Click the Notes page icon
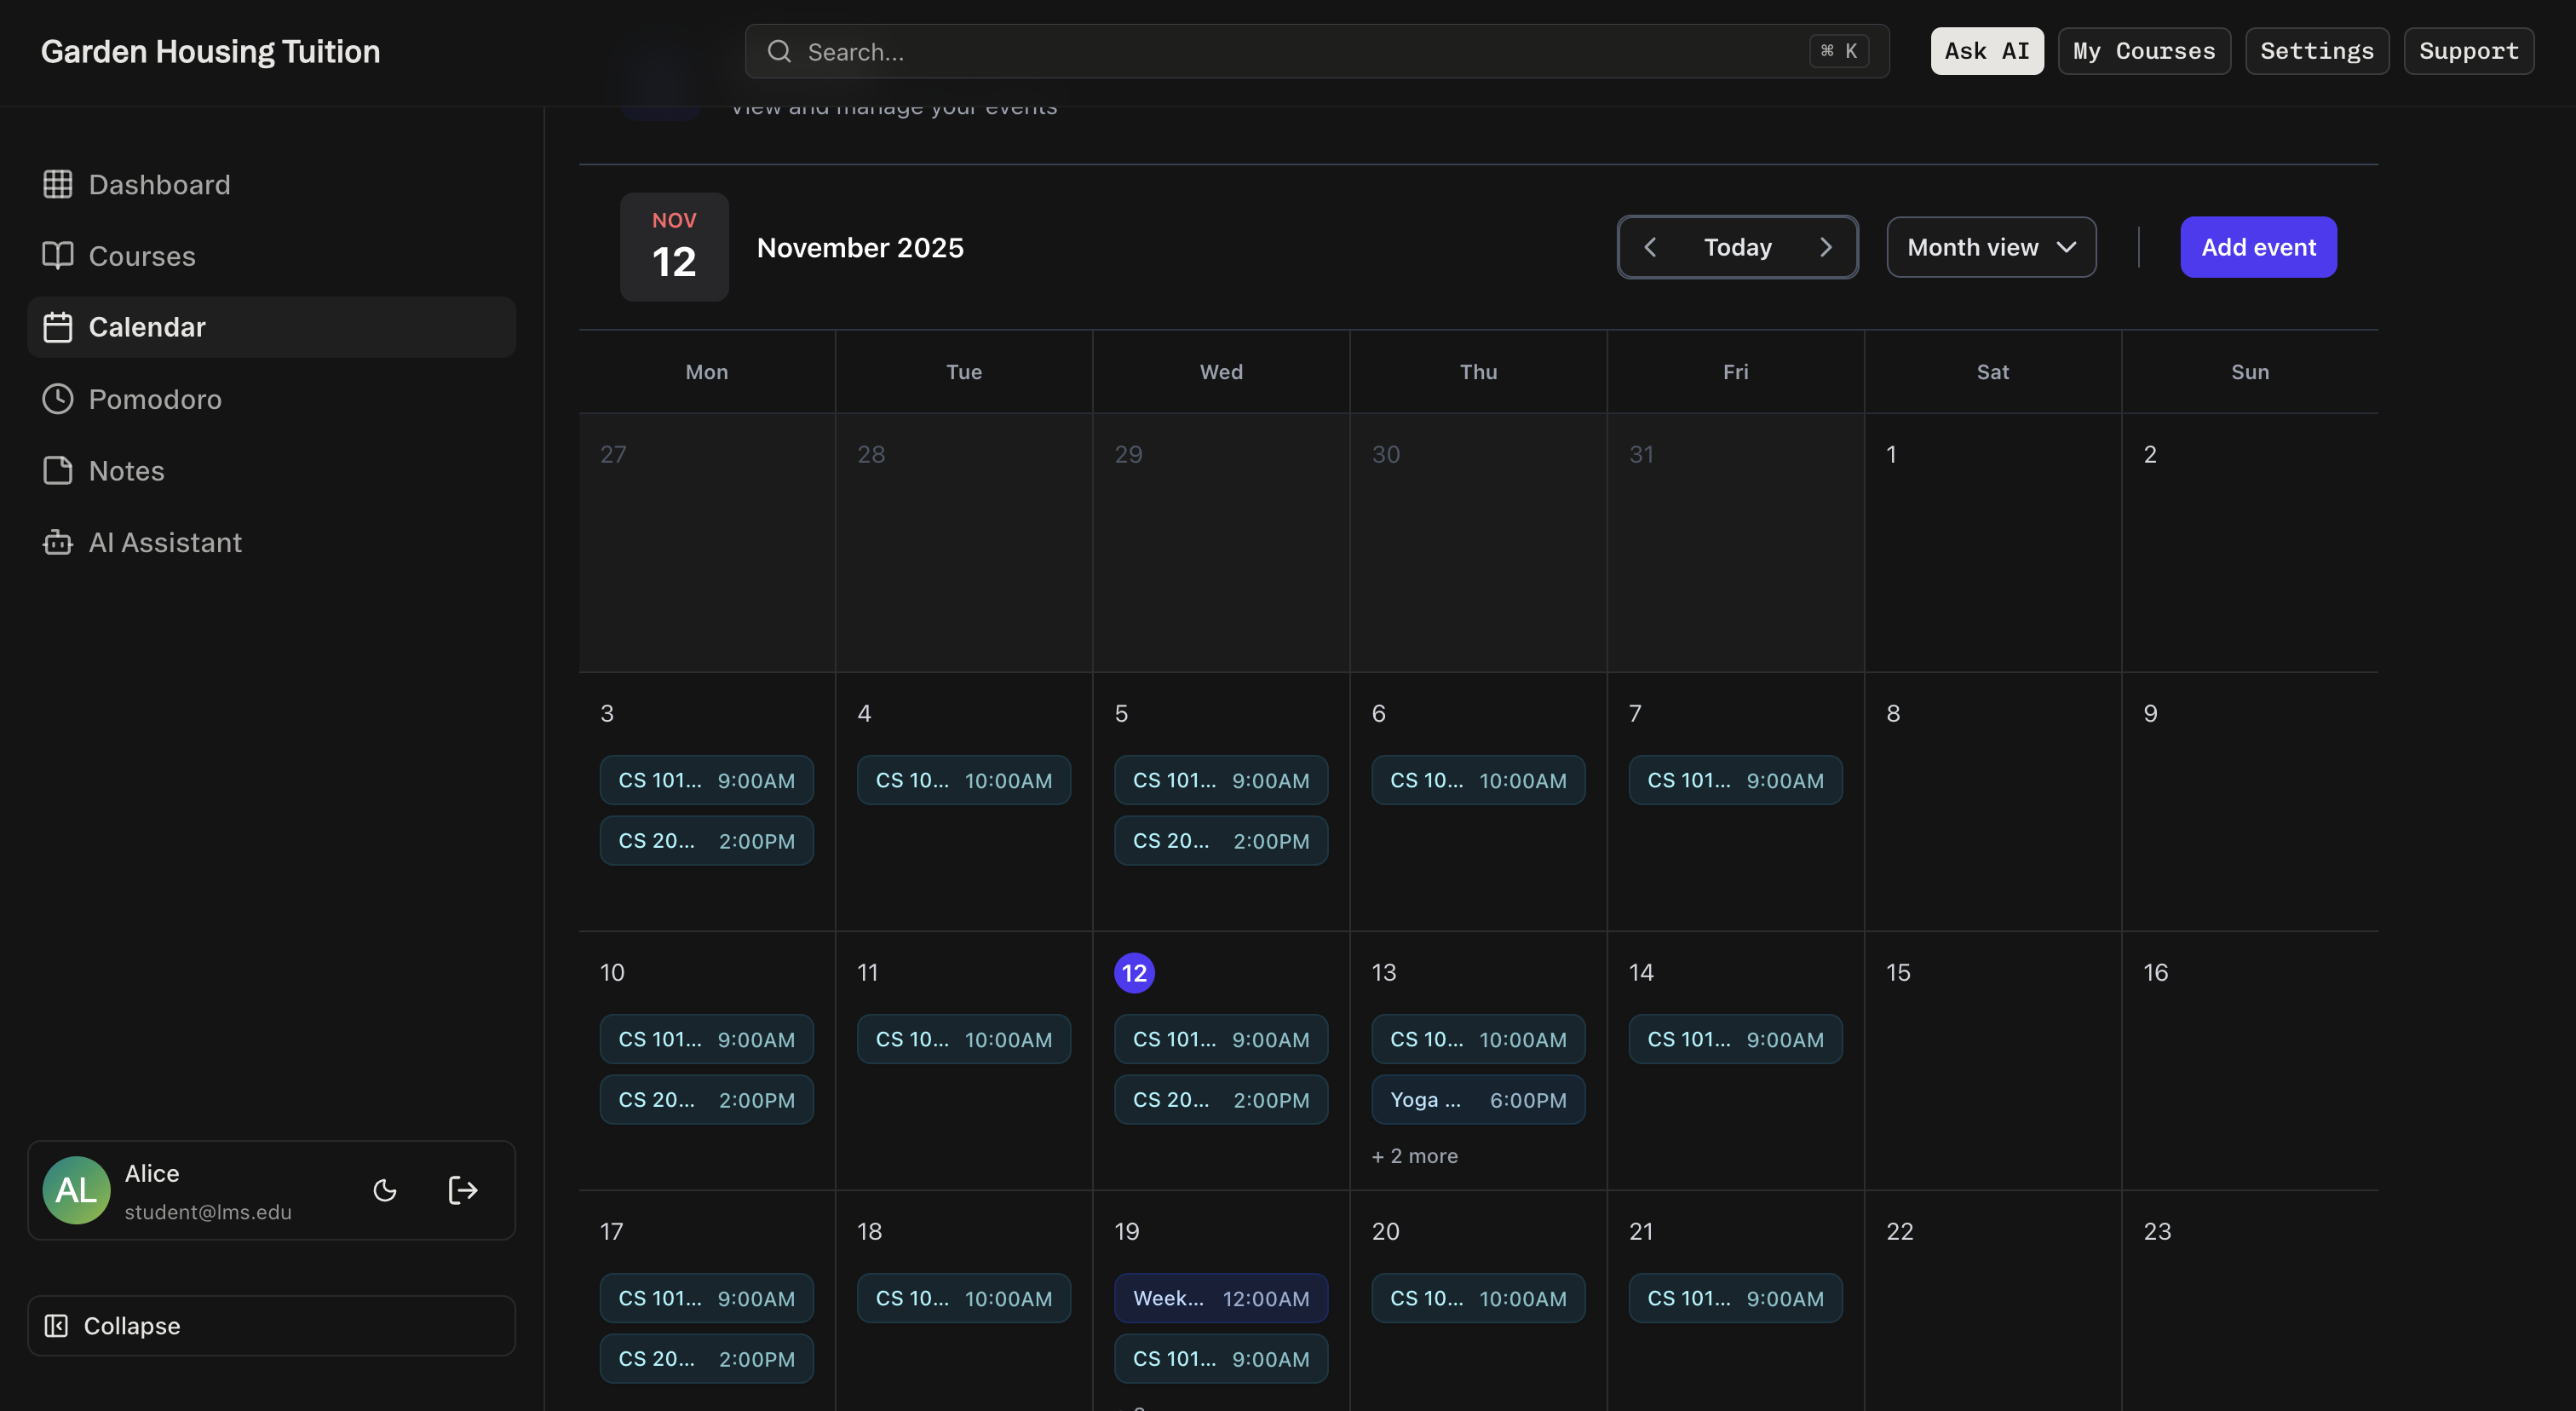The width and height of the screenshot is (2576, 1411). 57,470
